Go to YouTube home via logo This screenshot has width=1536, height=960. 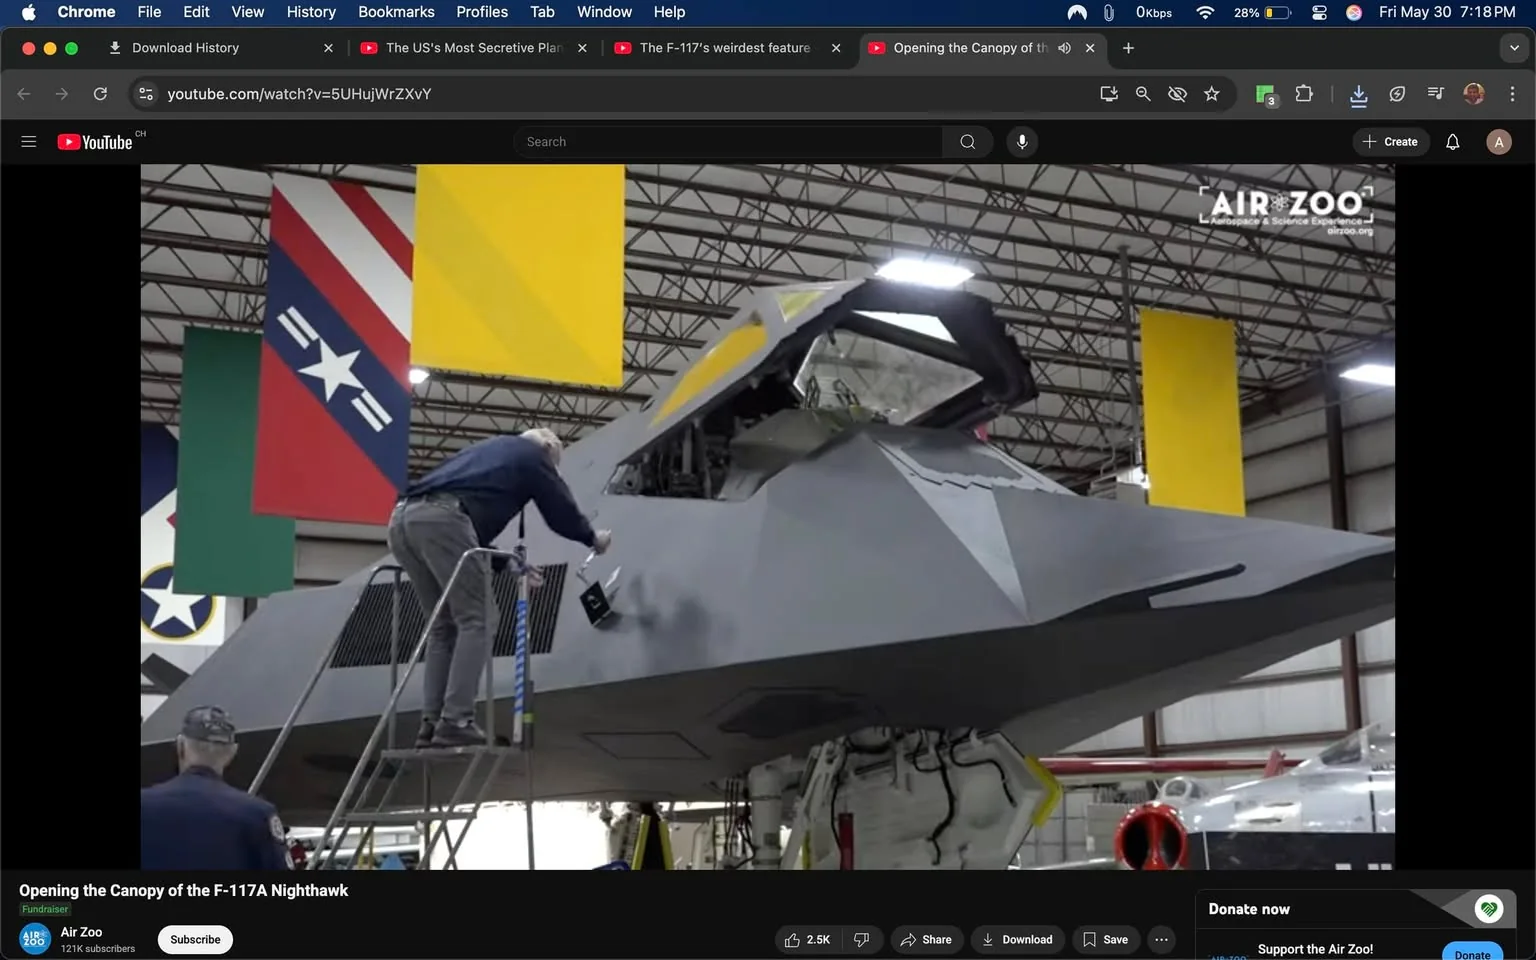point(95,142)
